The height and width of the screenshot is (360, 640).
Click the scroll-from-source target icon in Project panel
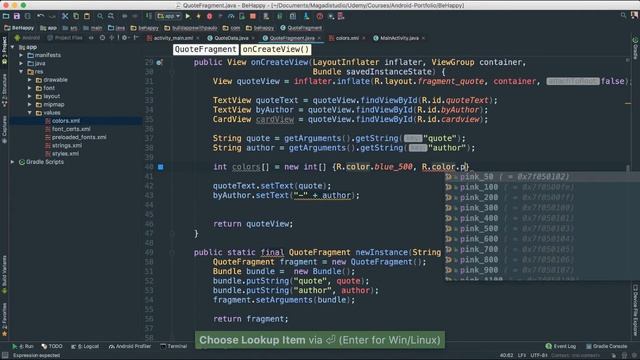[102, 38]
